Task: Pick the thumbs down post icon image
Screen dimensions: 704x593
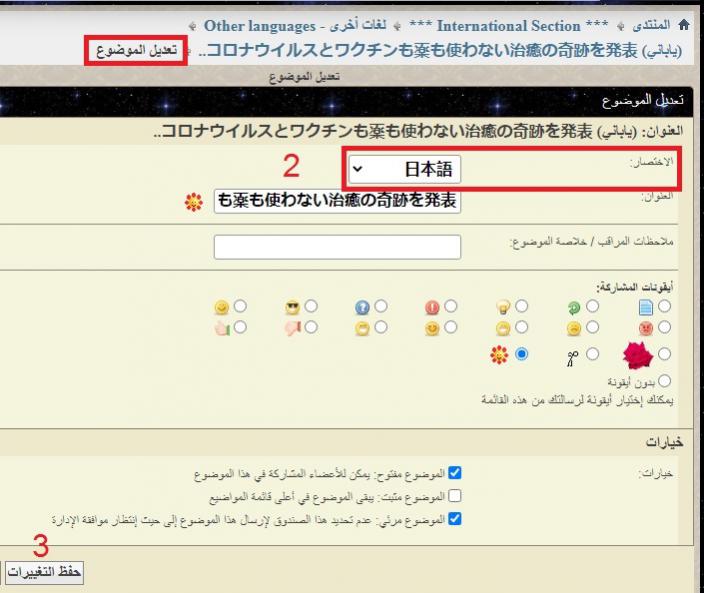Action: click(292, 329)
